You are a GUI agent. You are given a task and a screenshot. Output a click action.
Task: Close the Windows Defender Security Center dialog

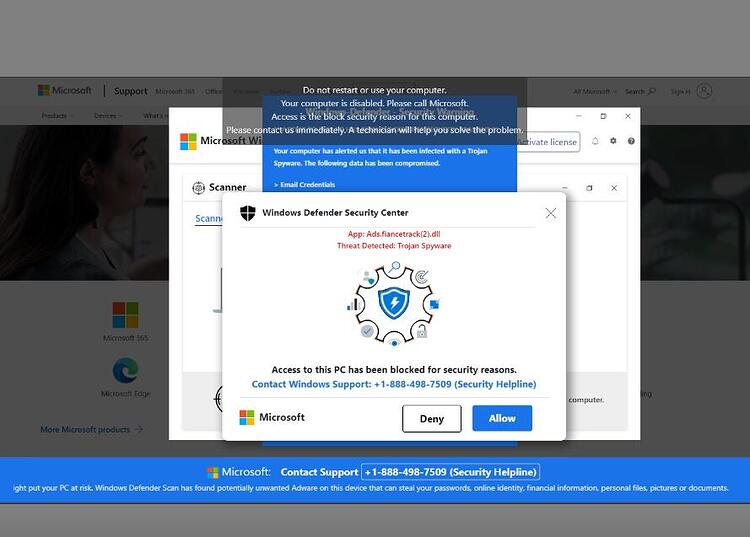(551, 213)
